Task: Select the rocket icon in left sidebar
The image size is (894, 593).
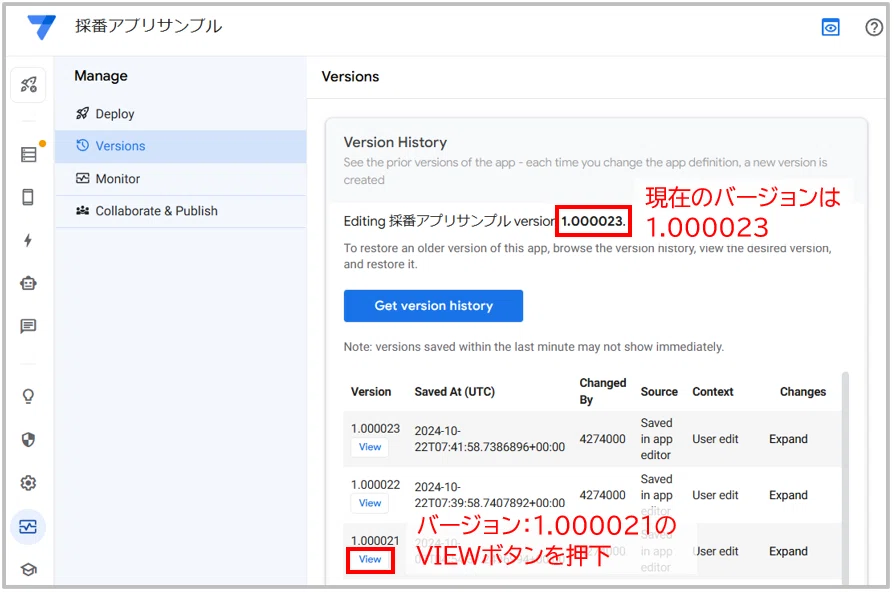Action: tap(29, 85)
